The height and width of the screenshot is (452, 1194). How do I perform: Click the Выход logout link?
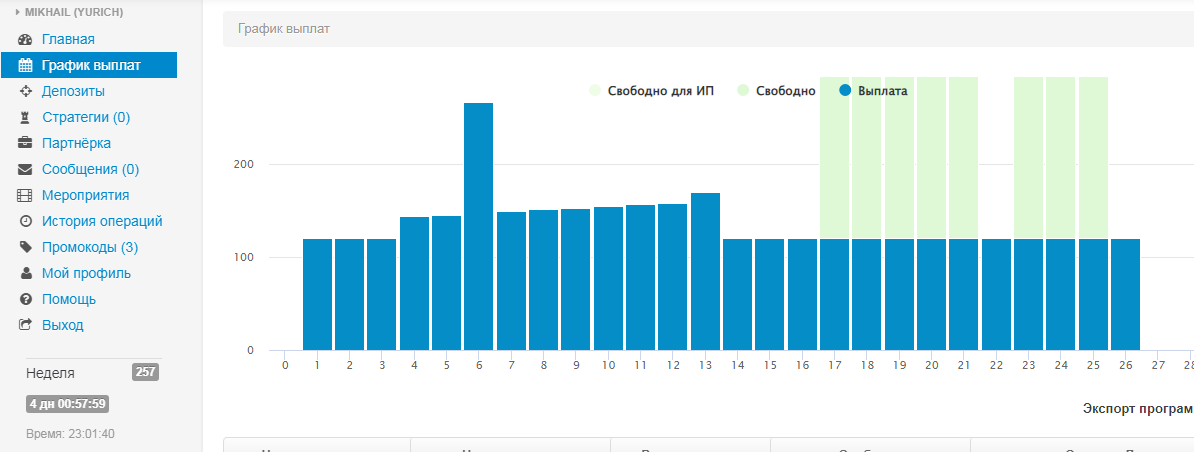click(62, 325)
